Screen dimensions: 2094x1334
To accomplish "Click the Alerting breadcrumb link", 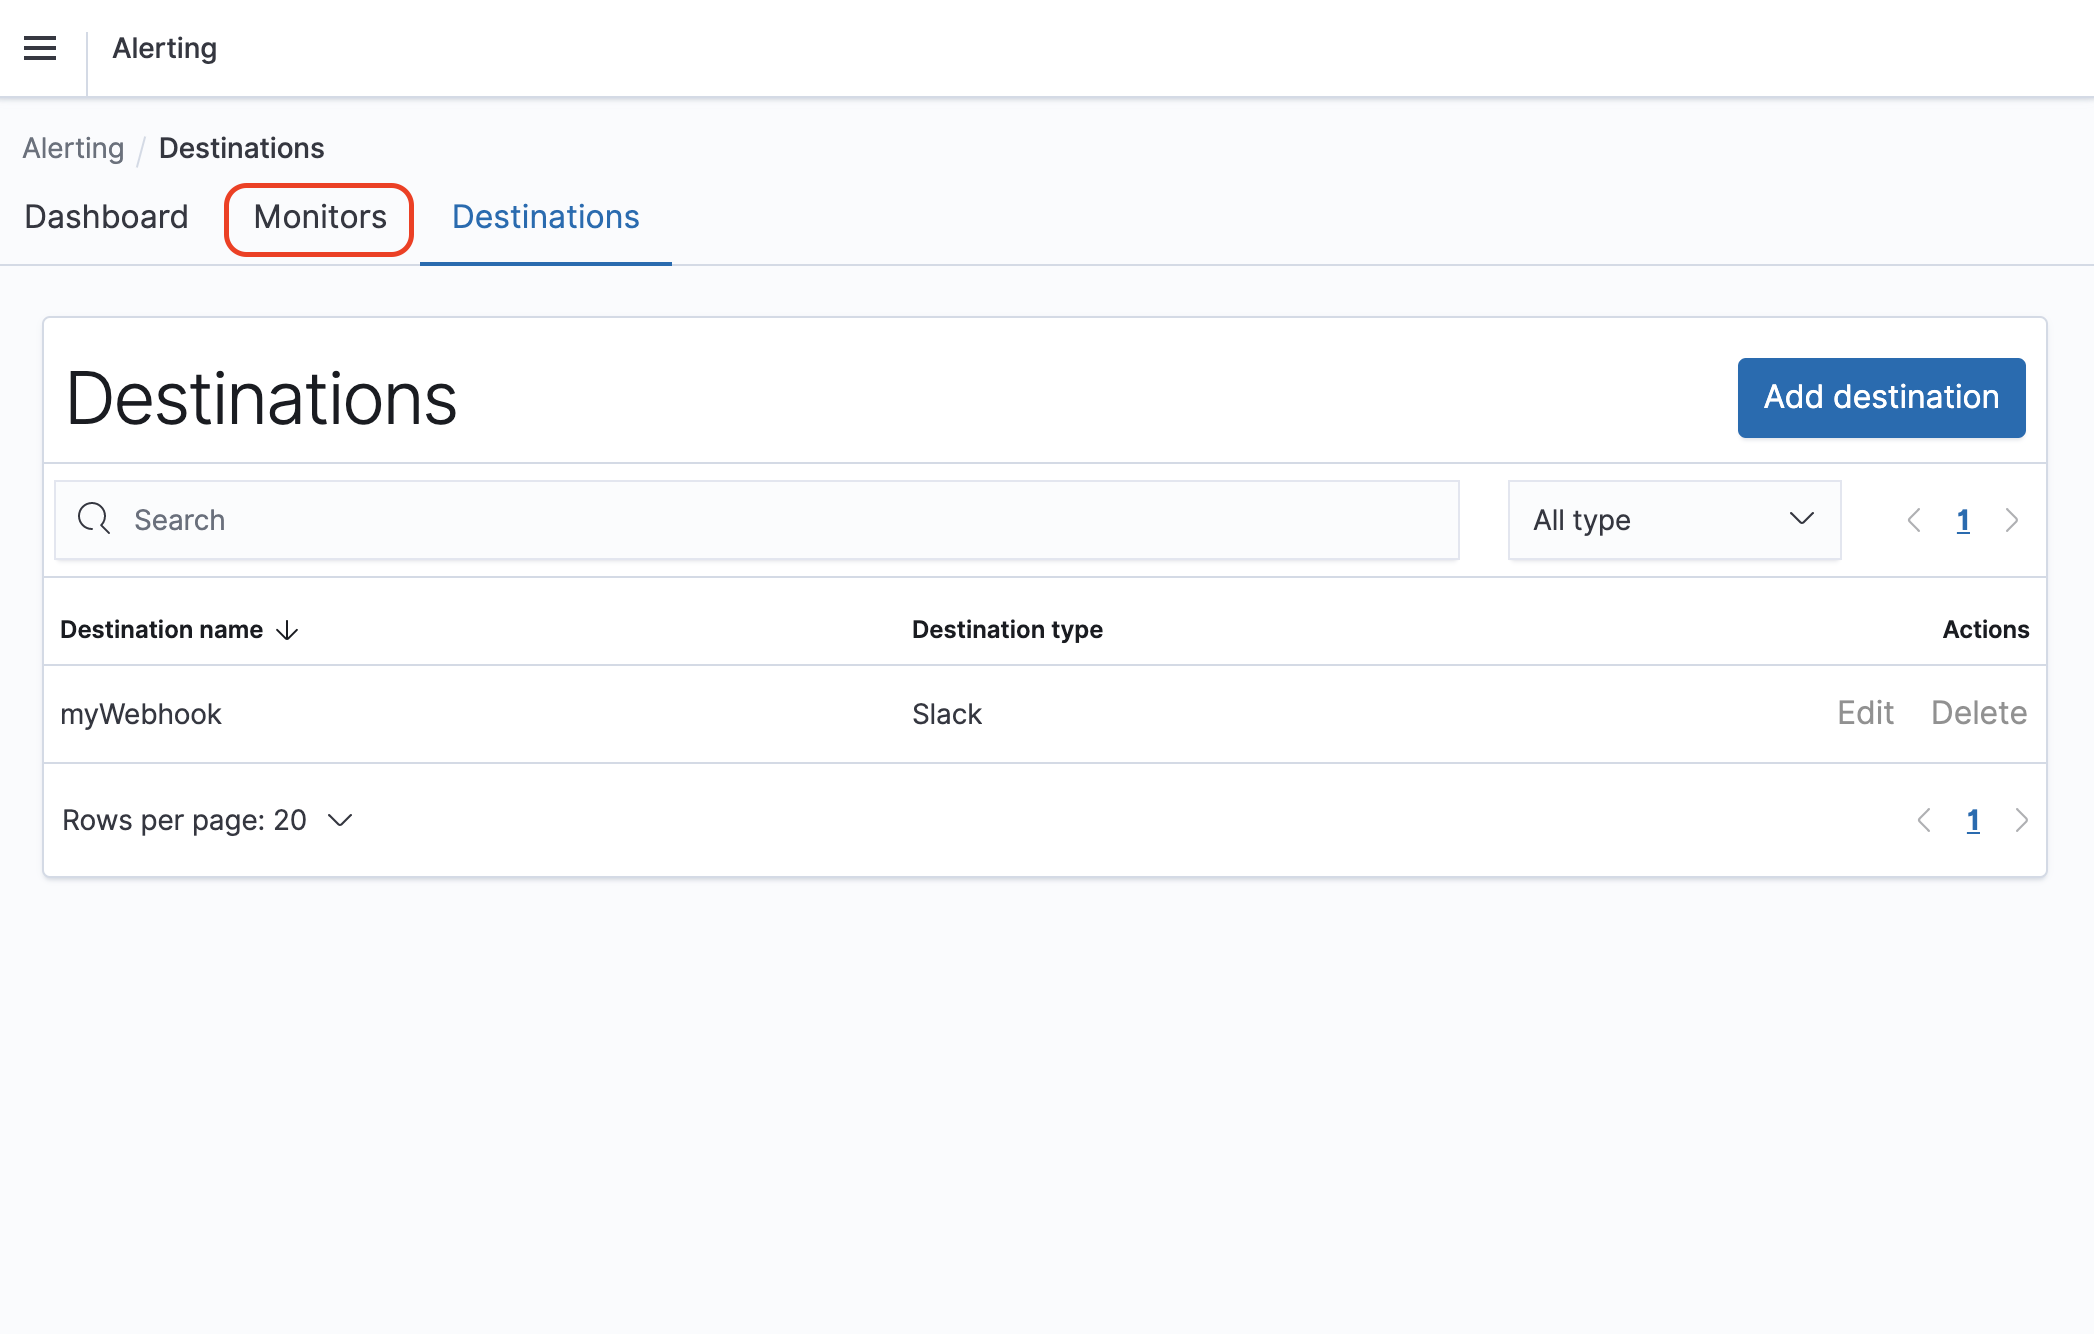I will (x=73, y=148).
